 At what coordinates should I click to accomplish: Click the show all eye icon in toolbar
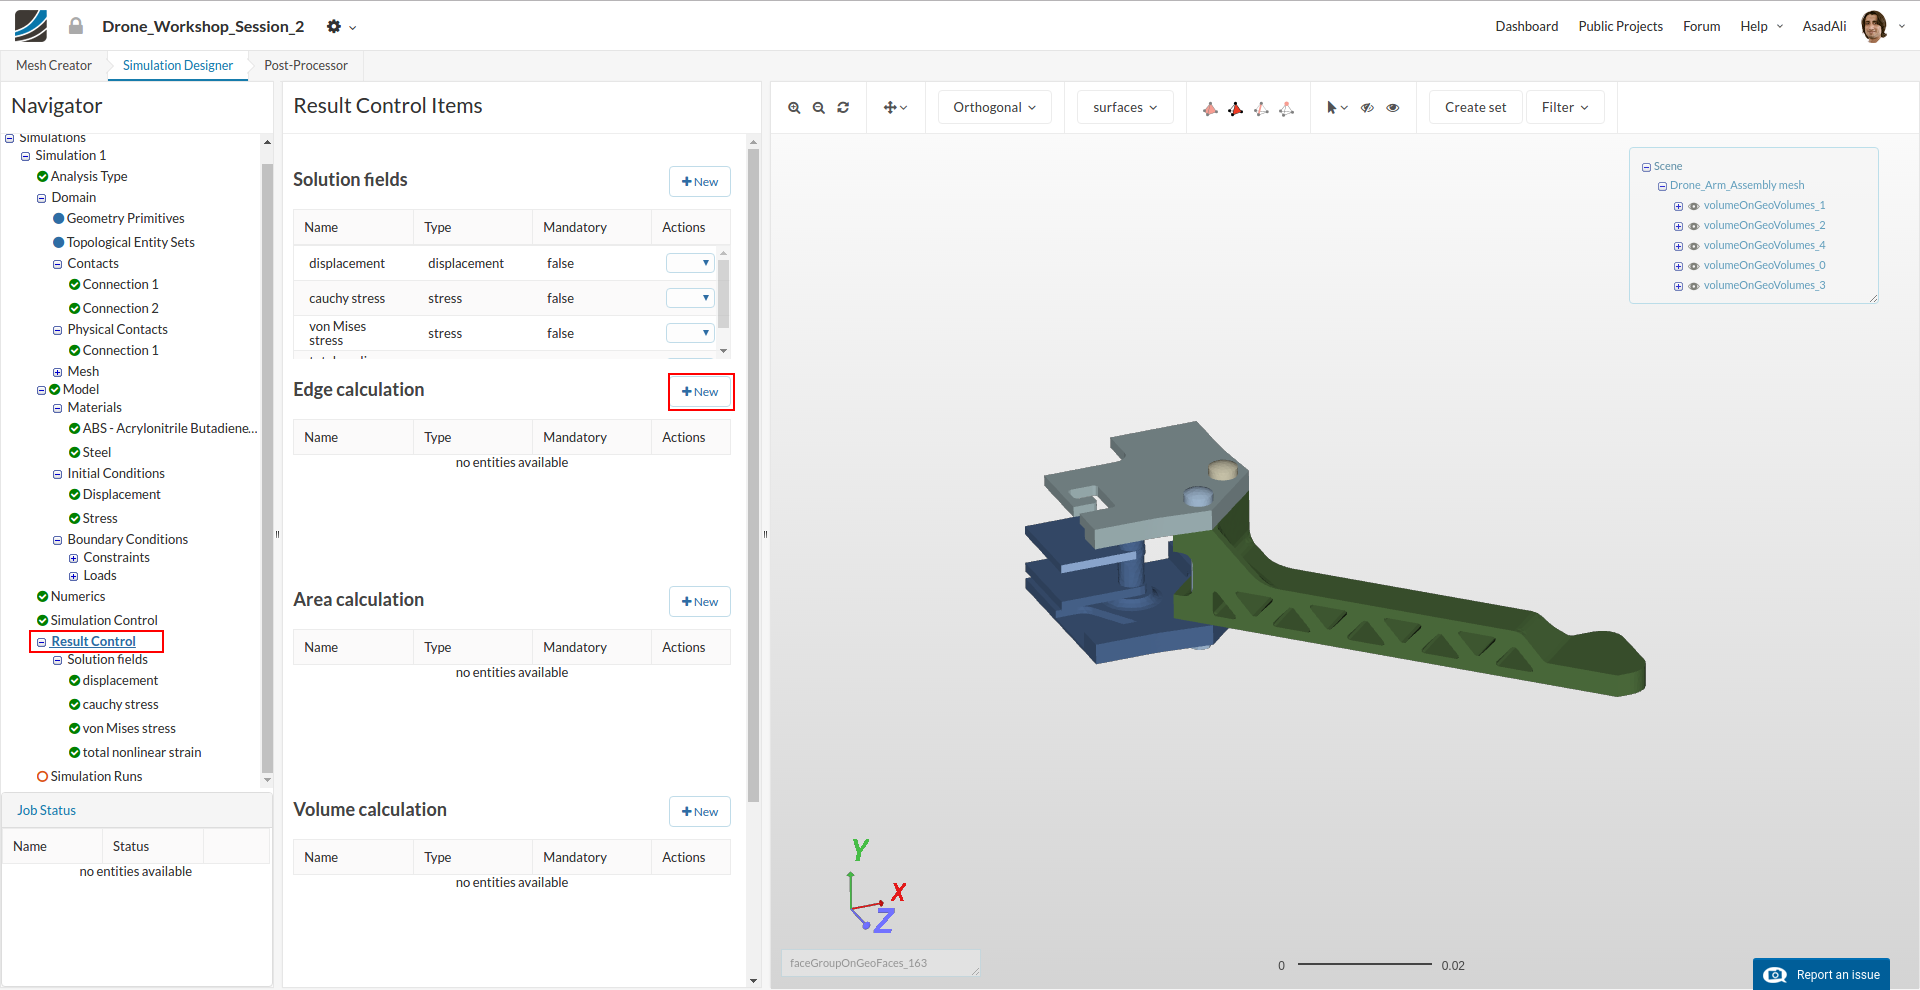1392,108
